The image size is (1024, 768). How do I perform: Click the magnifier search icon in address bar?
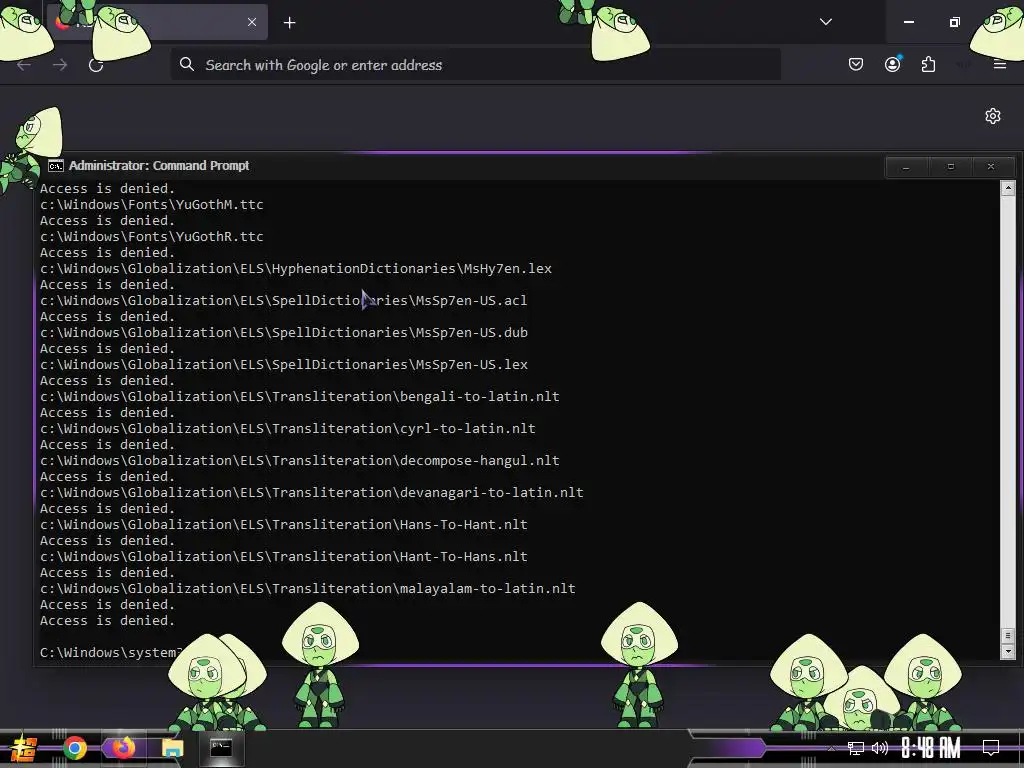click(x=187, y=64)
